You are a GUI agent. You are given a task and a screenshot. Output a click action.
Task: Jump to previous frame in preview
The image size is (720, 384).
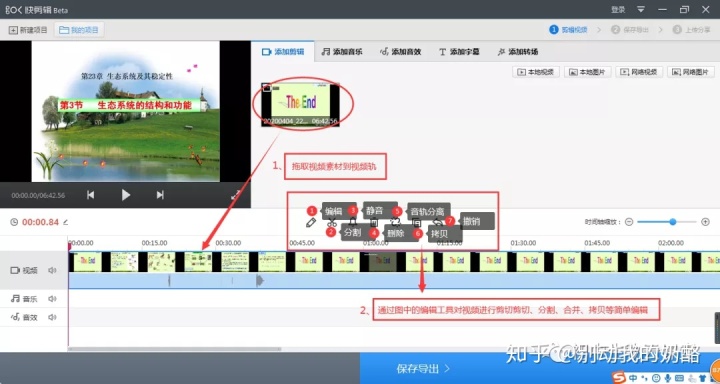tap(90, 195)
